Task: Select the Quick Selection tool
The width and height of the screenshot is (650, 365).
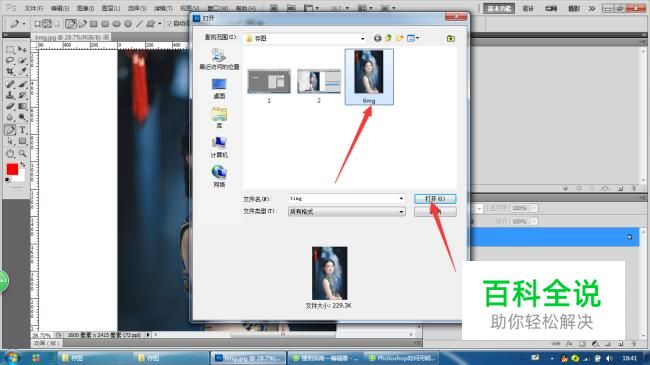Action: [22, 61]
